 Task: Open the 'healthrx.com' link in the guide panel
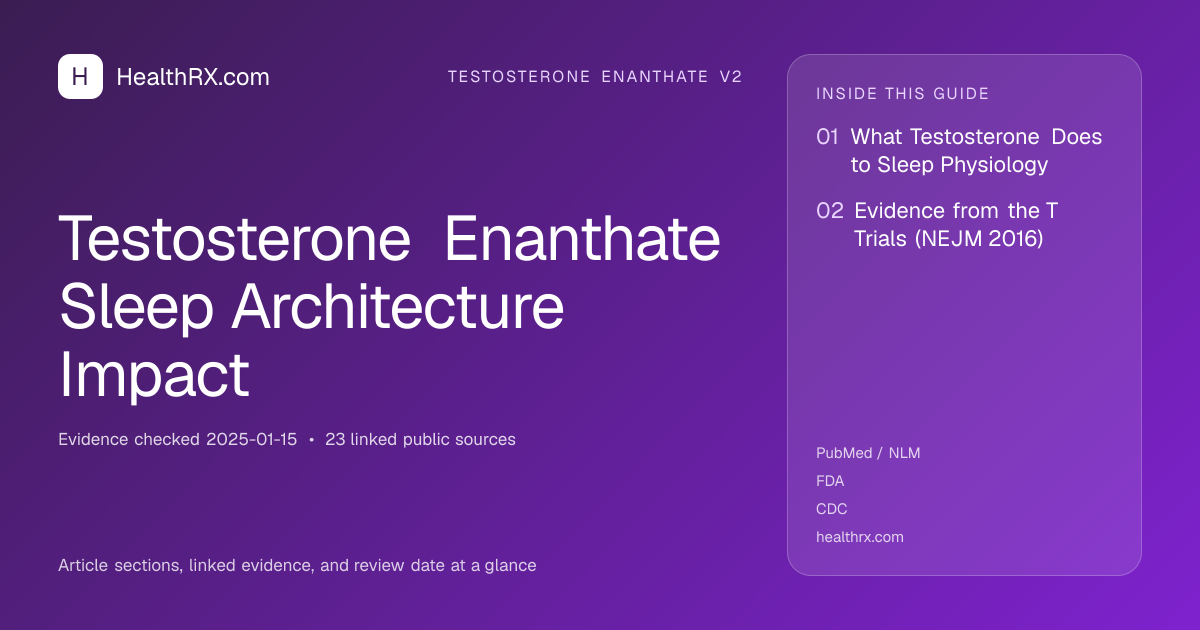(860, 537)
